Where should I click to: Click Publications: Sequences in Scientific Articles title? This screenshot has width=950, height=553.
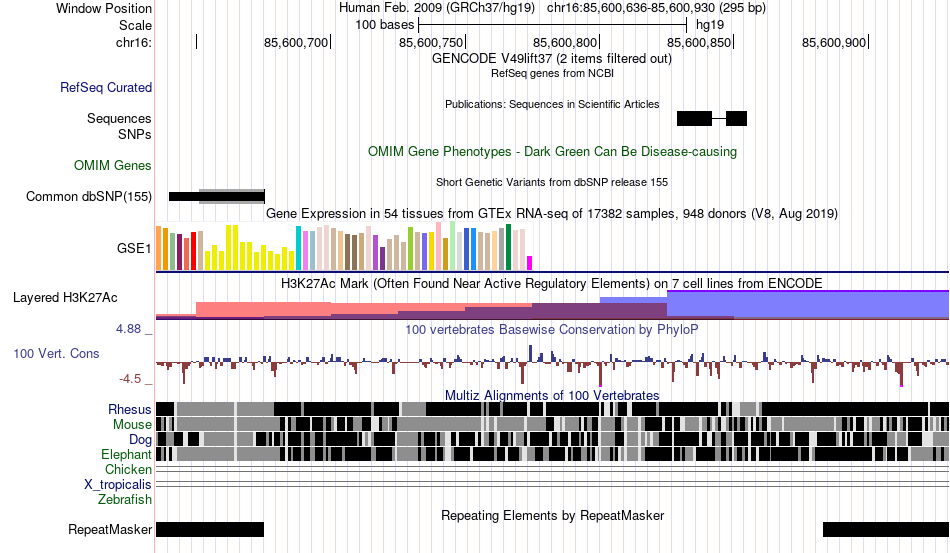point(552,104)
